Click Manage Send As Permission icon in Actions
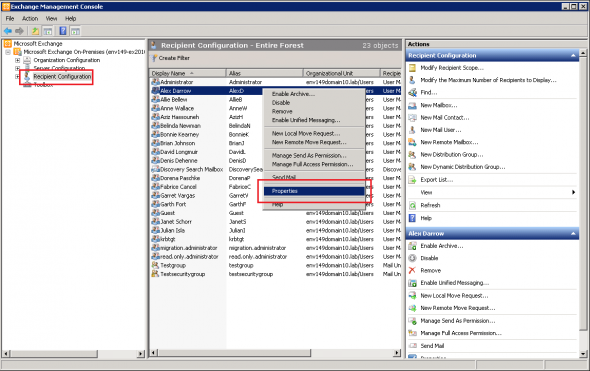This screenshot has height=371, width=590. coord(412,321)
